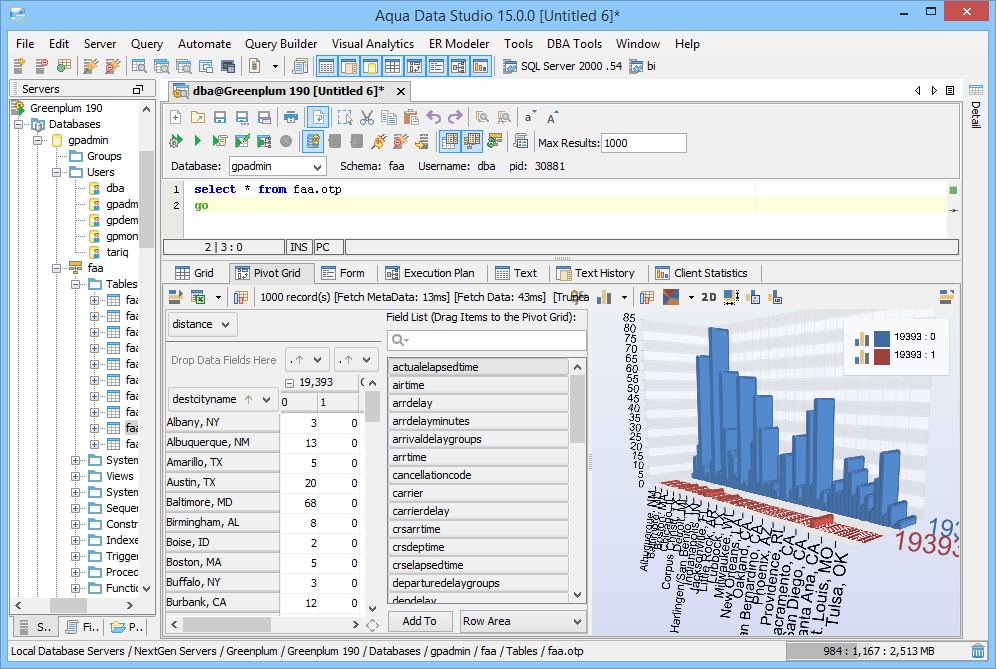Toggle the Form view button in main toolbar

[436, 66]
